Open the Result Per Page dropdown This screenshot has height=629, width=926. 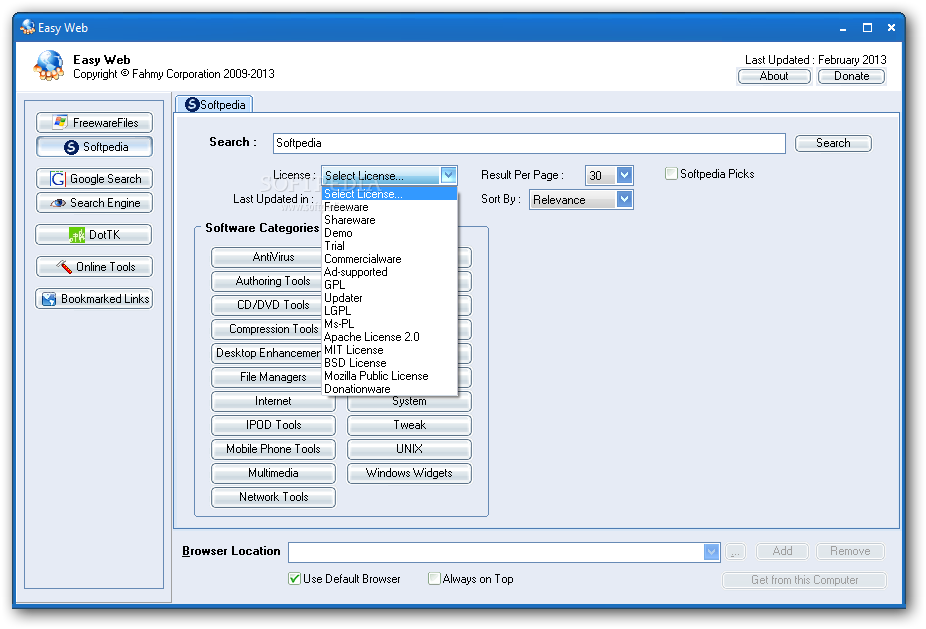point(624,175)
